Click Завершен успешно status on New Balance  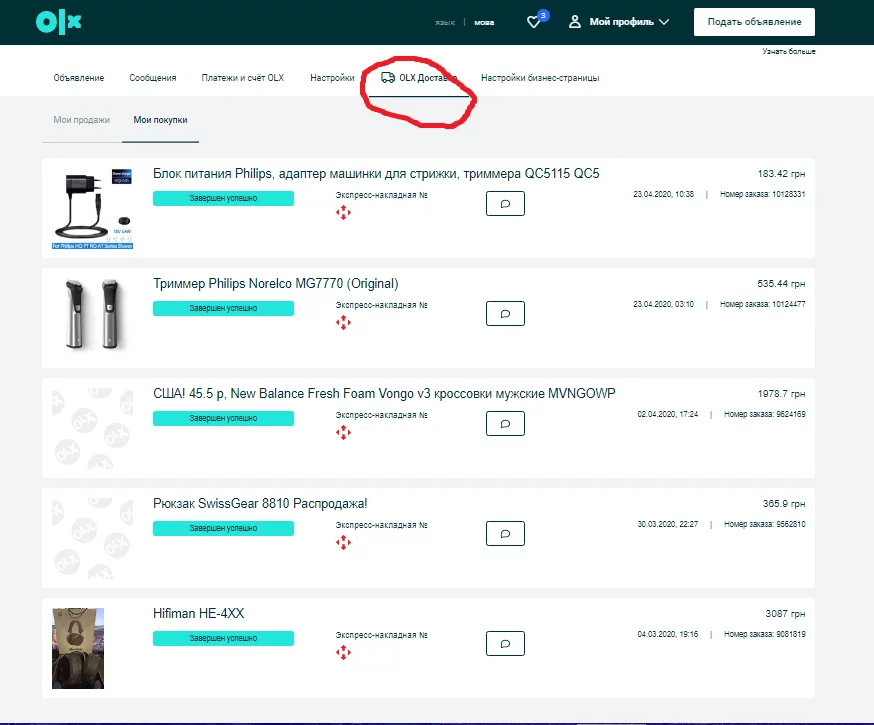223,419
